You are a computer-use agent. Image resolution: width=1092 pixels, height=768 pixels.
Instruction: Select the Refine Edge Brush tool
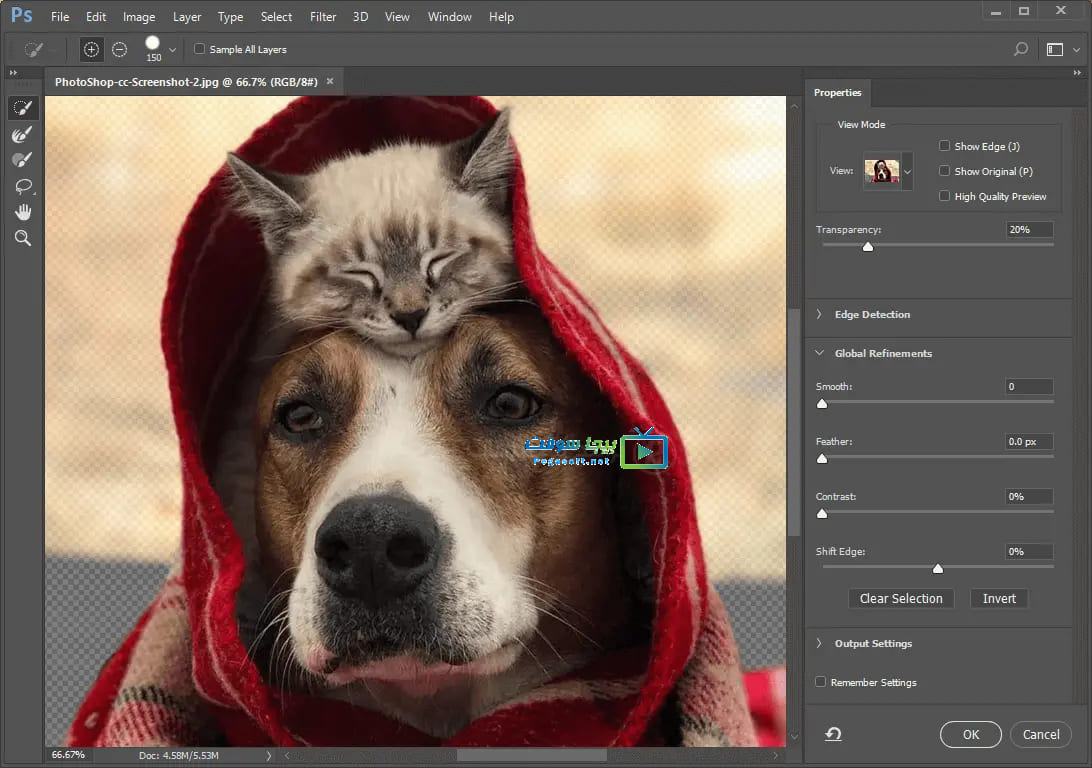(x=22, y=134)
